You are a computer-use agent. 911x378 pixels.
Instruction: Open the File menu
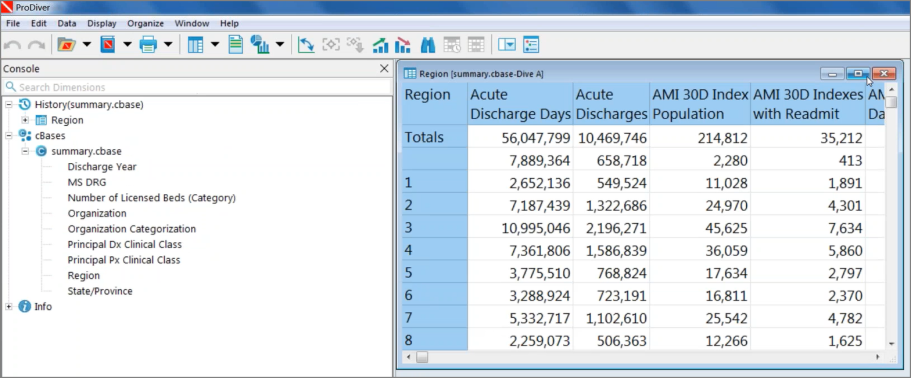[13, 24]
